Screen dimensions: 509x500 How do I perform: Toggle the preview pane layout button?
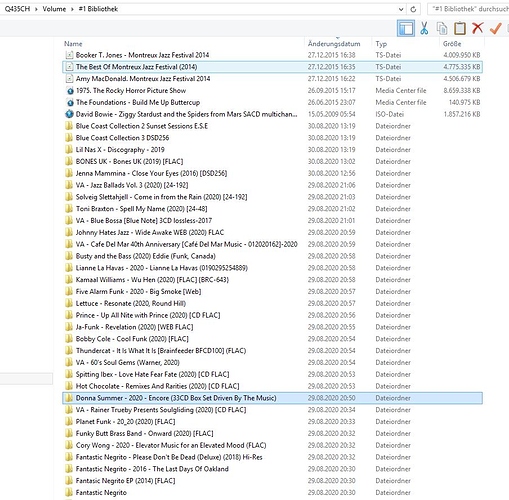406,28
